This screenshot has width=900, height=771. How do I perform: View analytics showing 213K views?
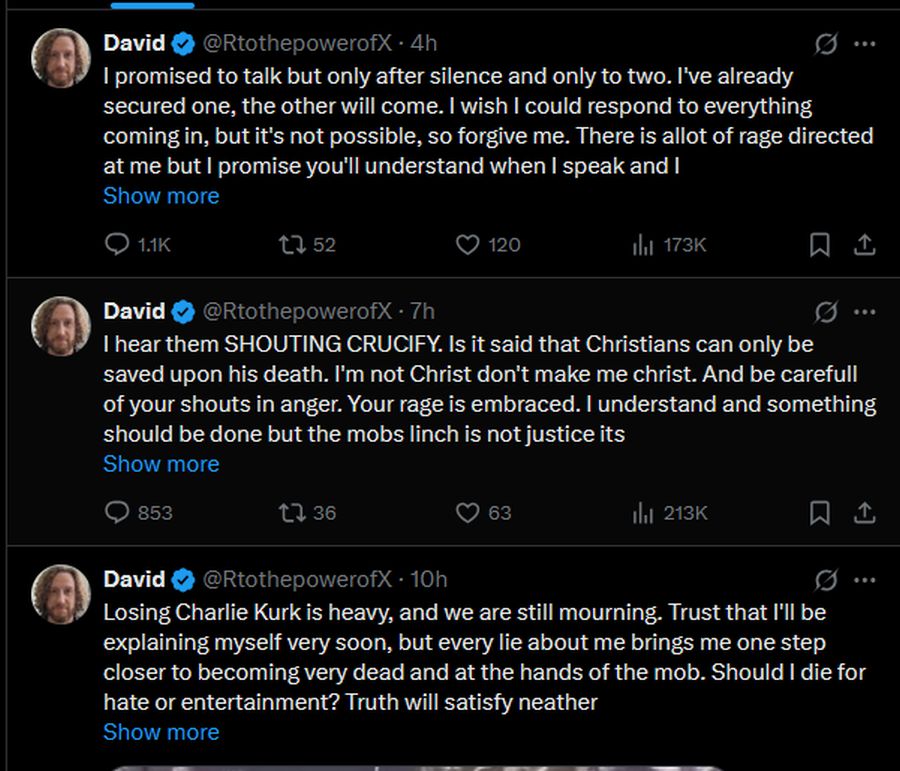643,512
